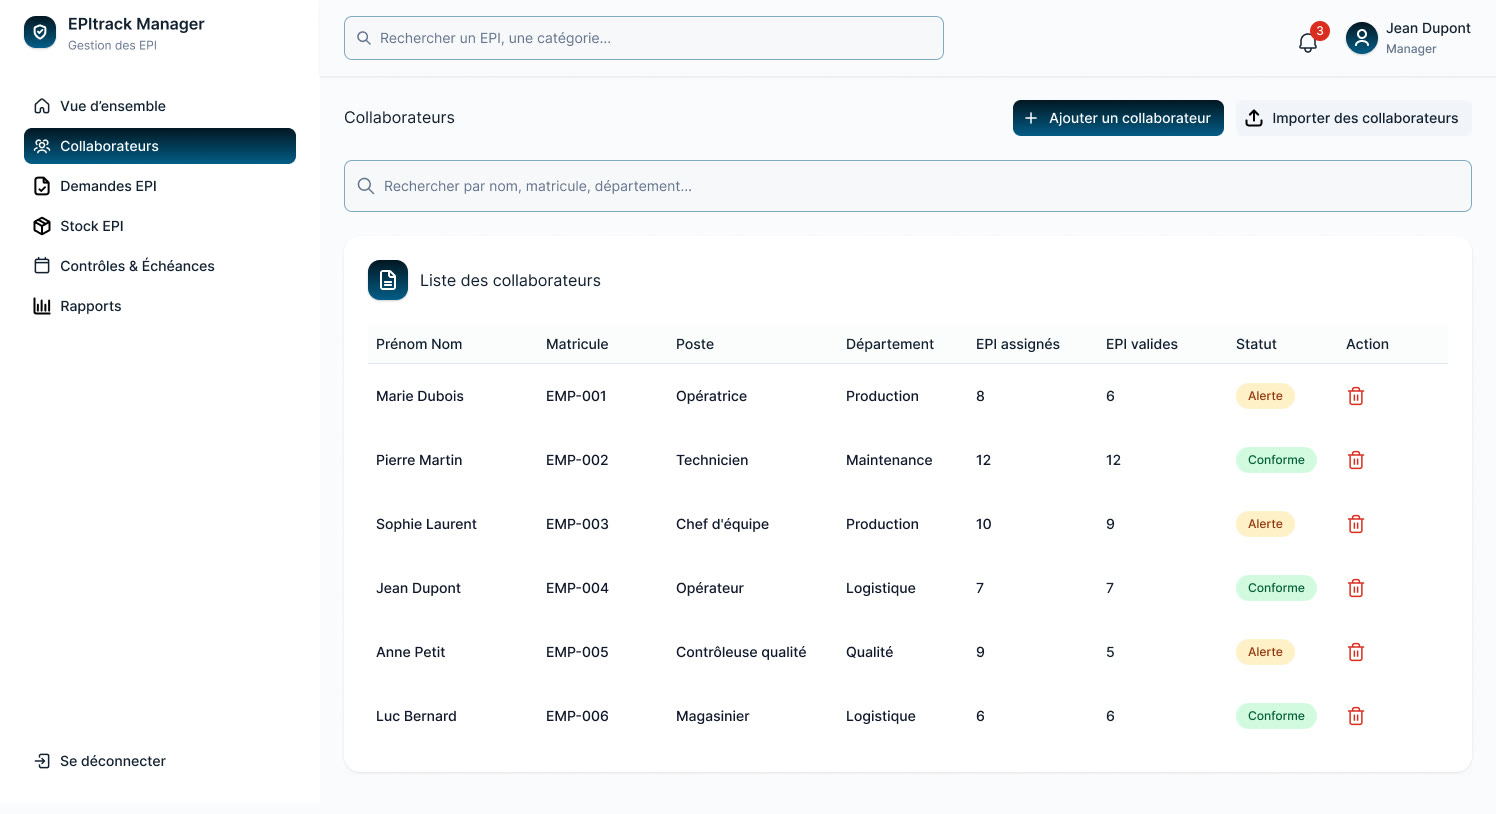The width and height of the screenshot is (1496, 814).
Task: Delete Marie Dubois using trash icon
Action: point(1356,396)
